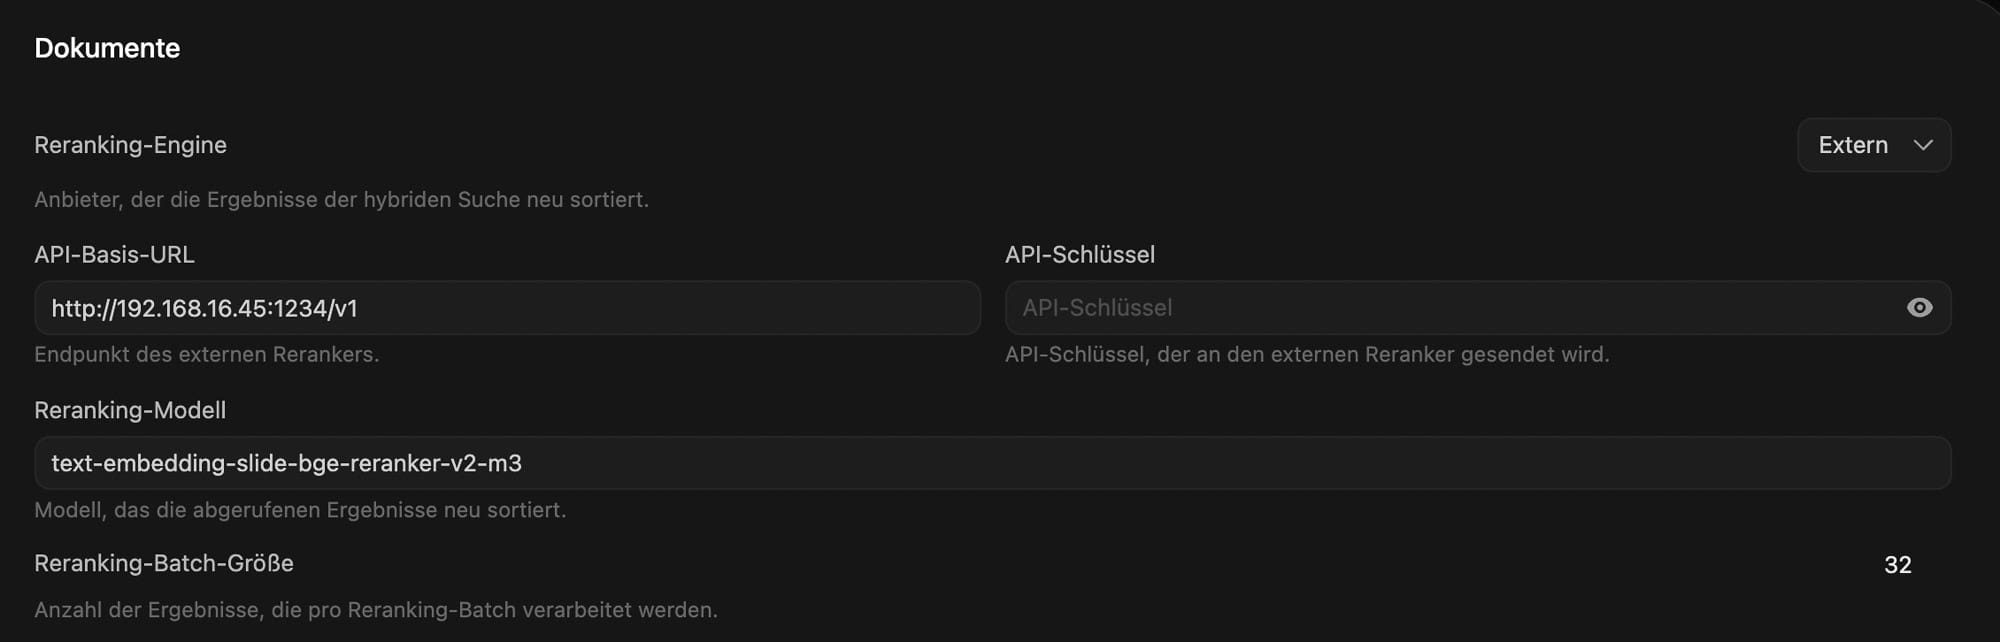Click the chevron arrow beside Extern
The width and height of the screenshot is (2000, 642).
click(1922, 145)
